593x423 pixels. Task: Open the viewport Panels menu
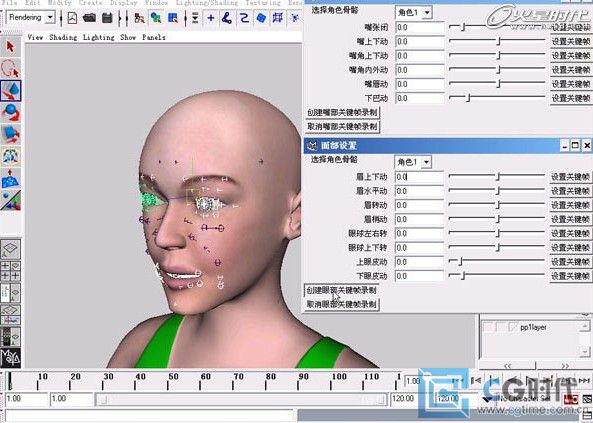point(154,37)
